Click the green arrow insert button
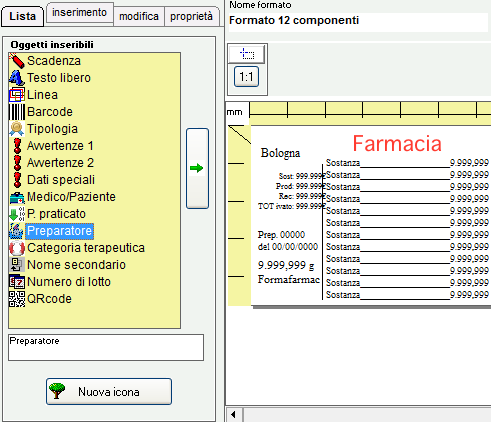 (197, 168)
